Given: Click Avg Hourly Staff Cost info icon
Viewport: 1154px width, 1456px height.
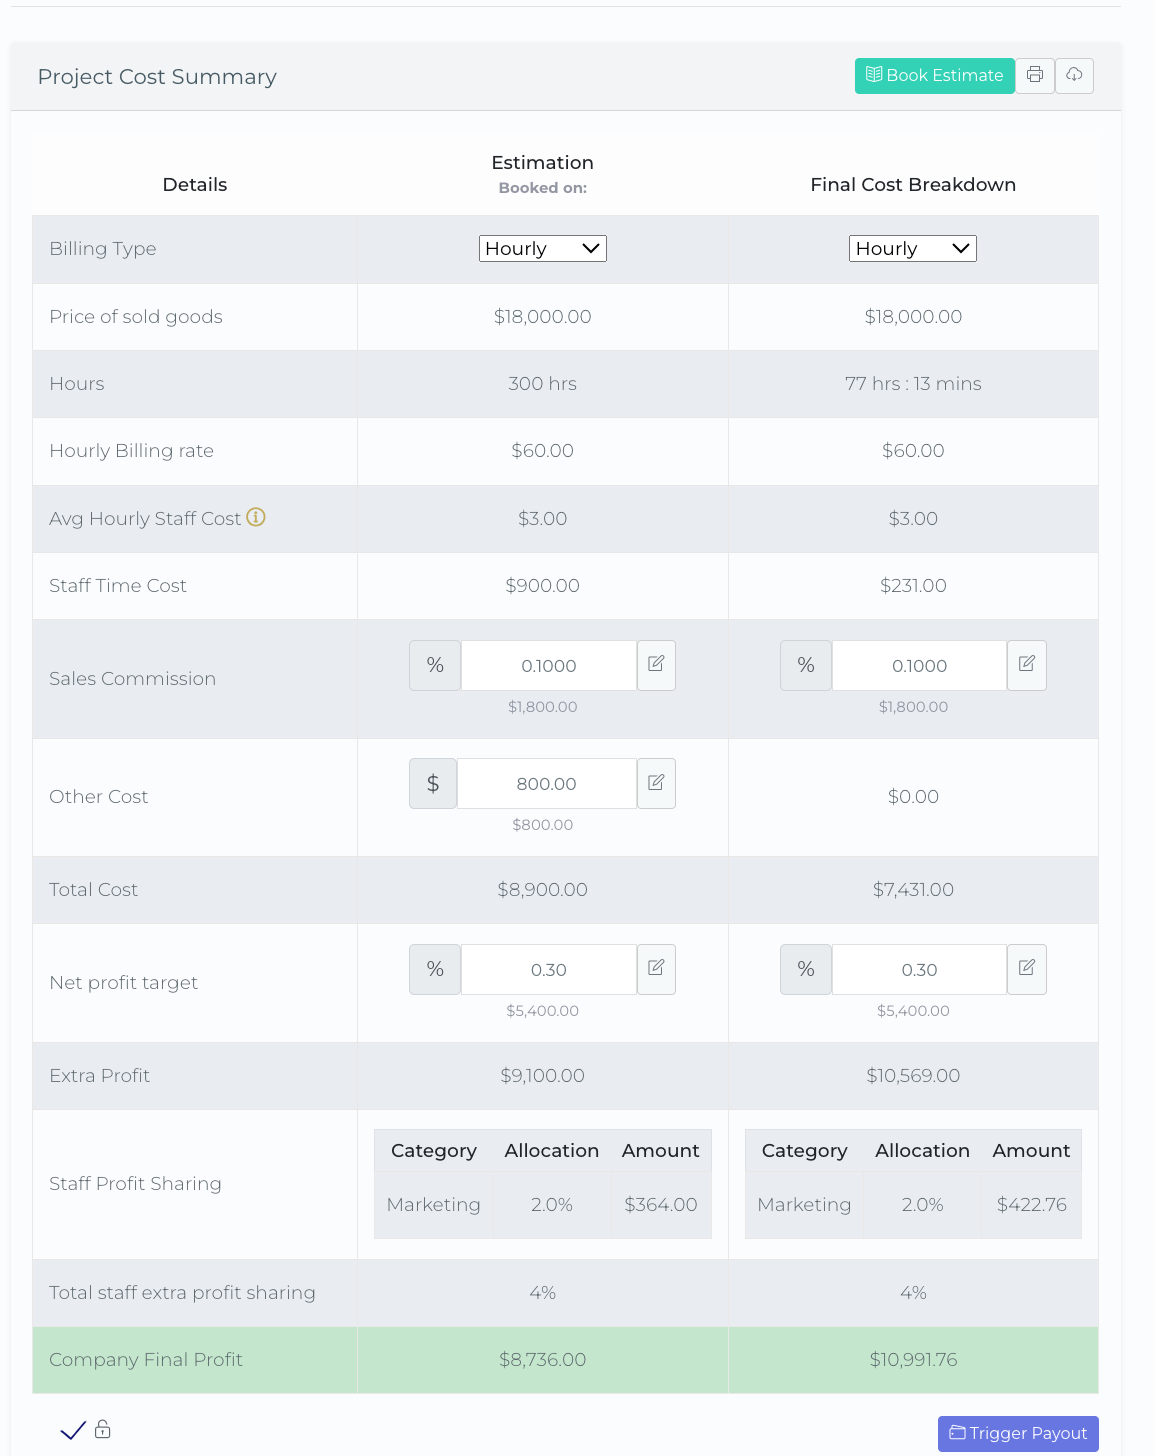Looking at the screenshot, I should point(256,517).
